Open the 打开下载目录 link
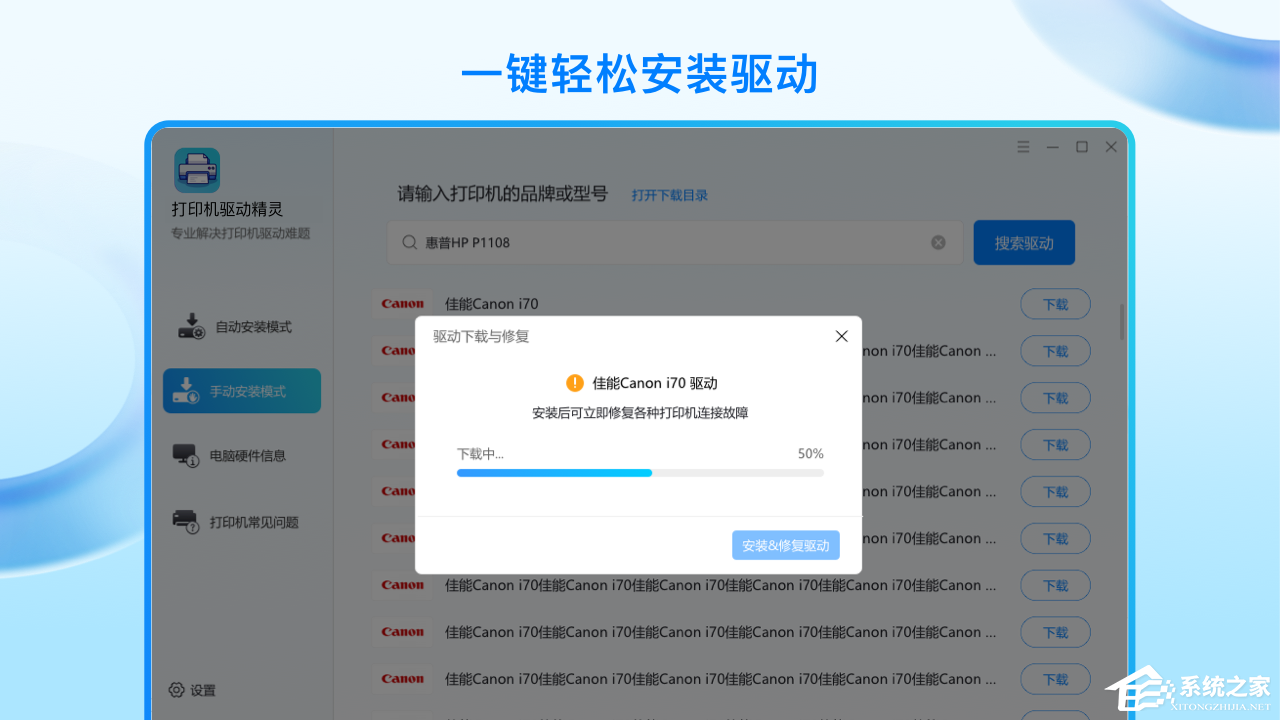This screenshot has width=1280, height=720. [669, 195]
